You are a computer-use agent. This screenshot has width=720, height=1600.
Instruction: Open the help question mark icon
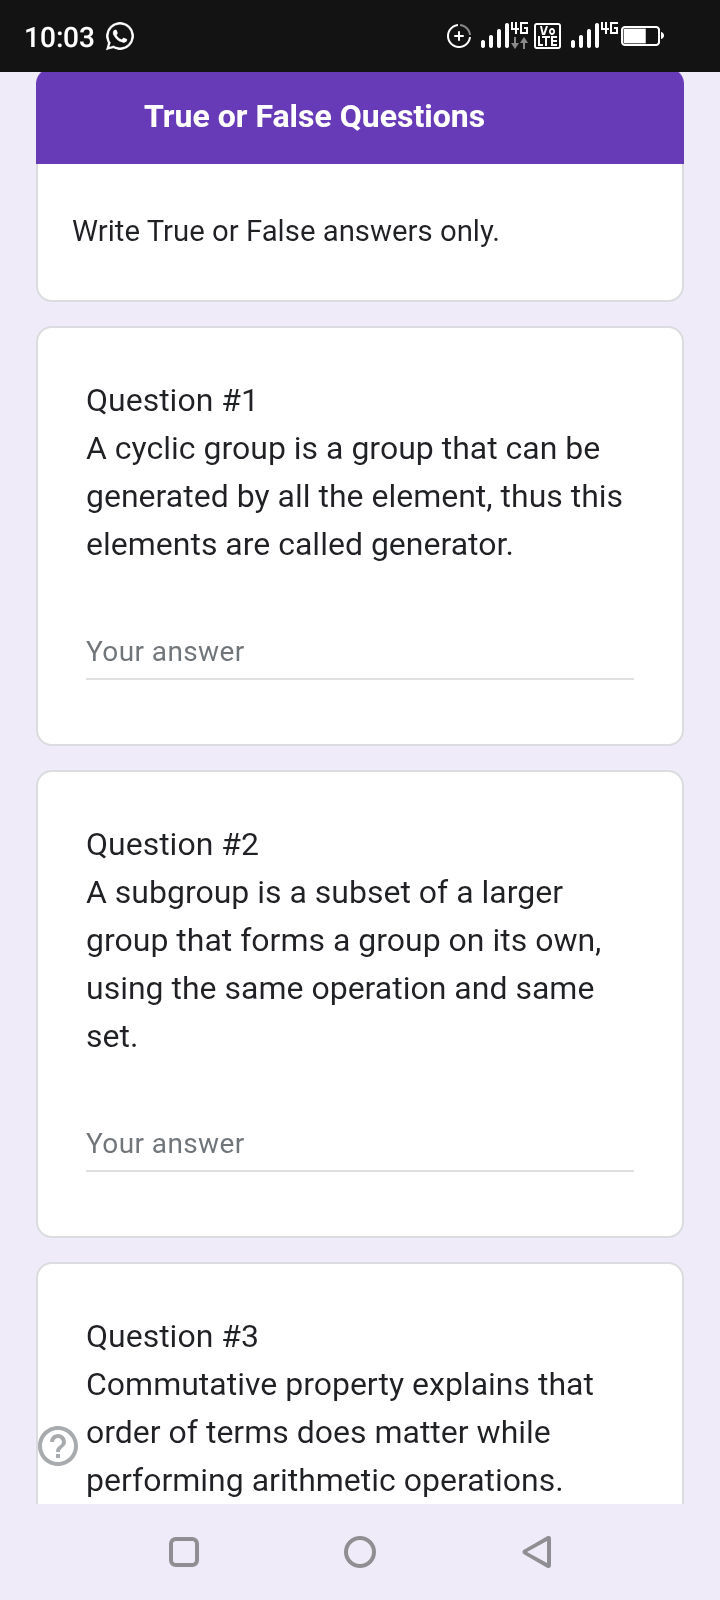tap(58, 1446)
